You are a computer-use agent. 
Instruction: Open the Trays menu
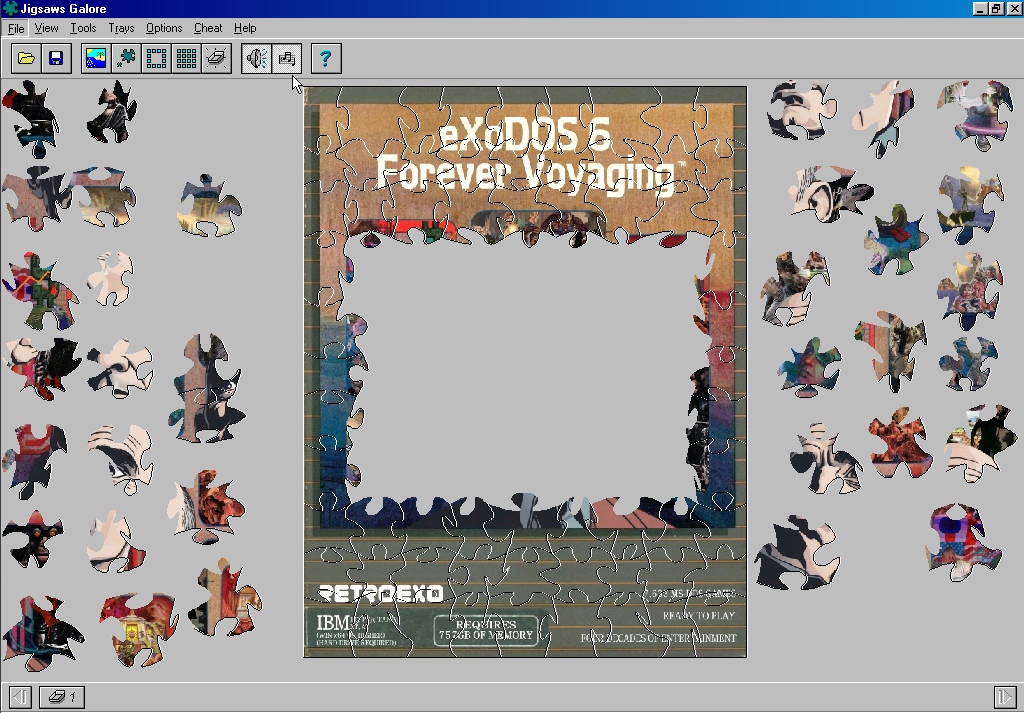[x=121, y=28]
